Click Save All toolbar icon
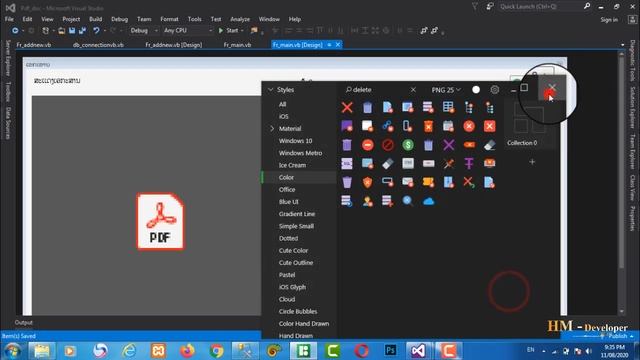Viewport: 640px width, 360px height. (x=82, y=31)
